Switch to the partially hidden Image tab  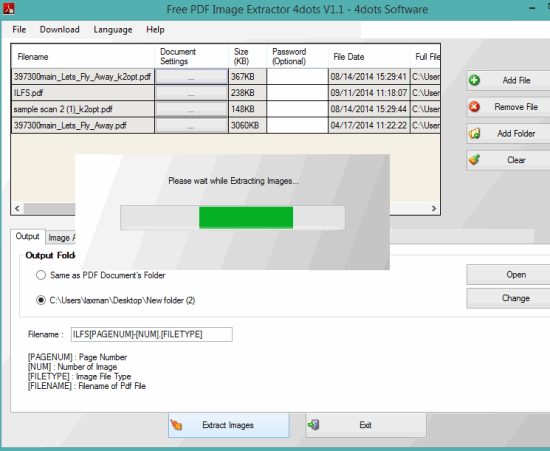click(x=61, y=238)
